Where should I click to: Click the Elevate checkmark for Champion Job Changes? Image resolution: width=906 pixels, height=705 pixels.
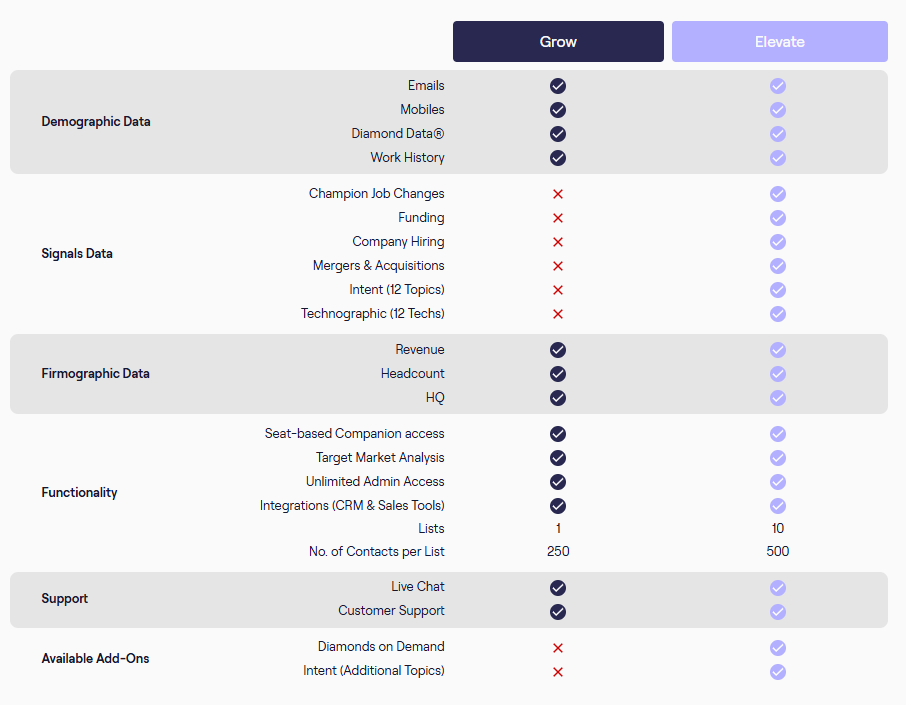click(x=778, y=194)
